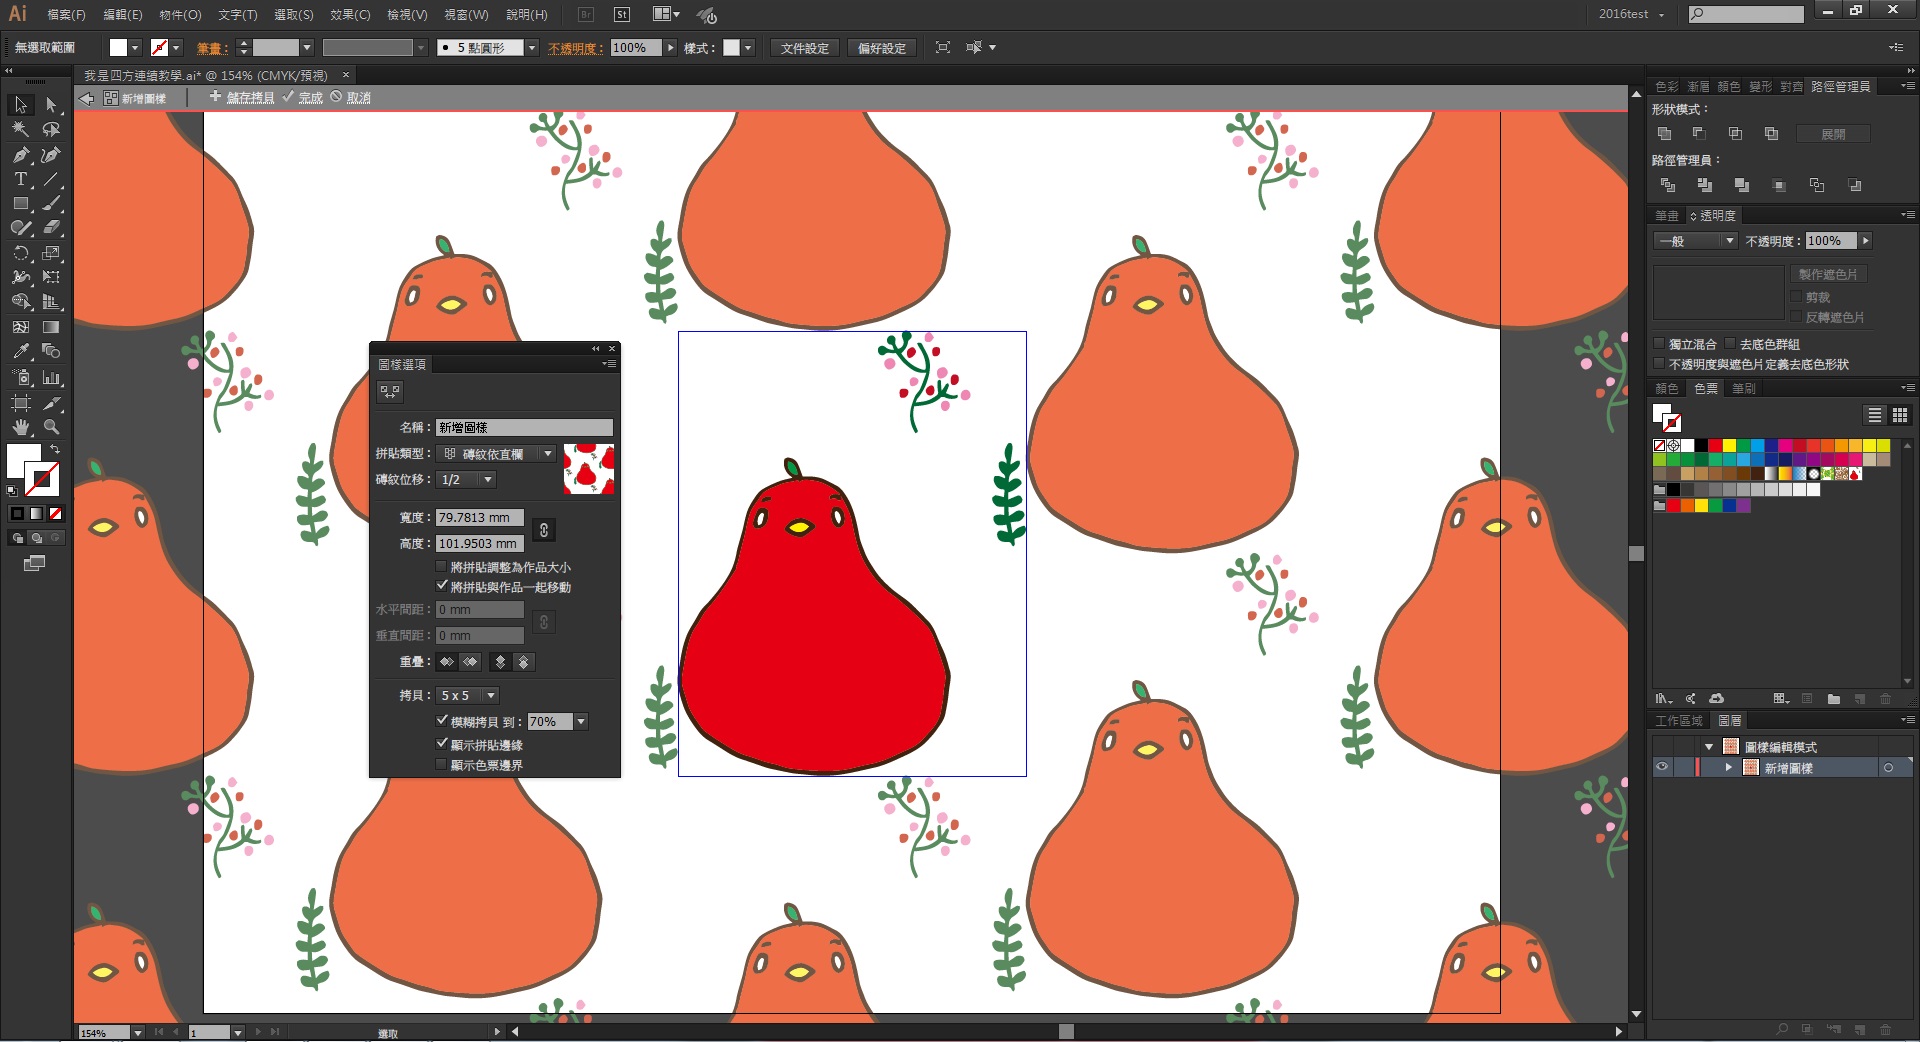Pick the yellow swatch in top swatch row
The width and height of the screenshot is (1920, 1042).
tap(1729, 445)
